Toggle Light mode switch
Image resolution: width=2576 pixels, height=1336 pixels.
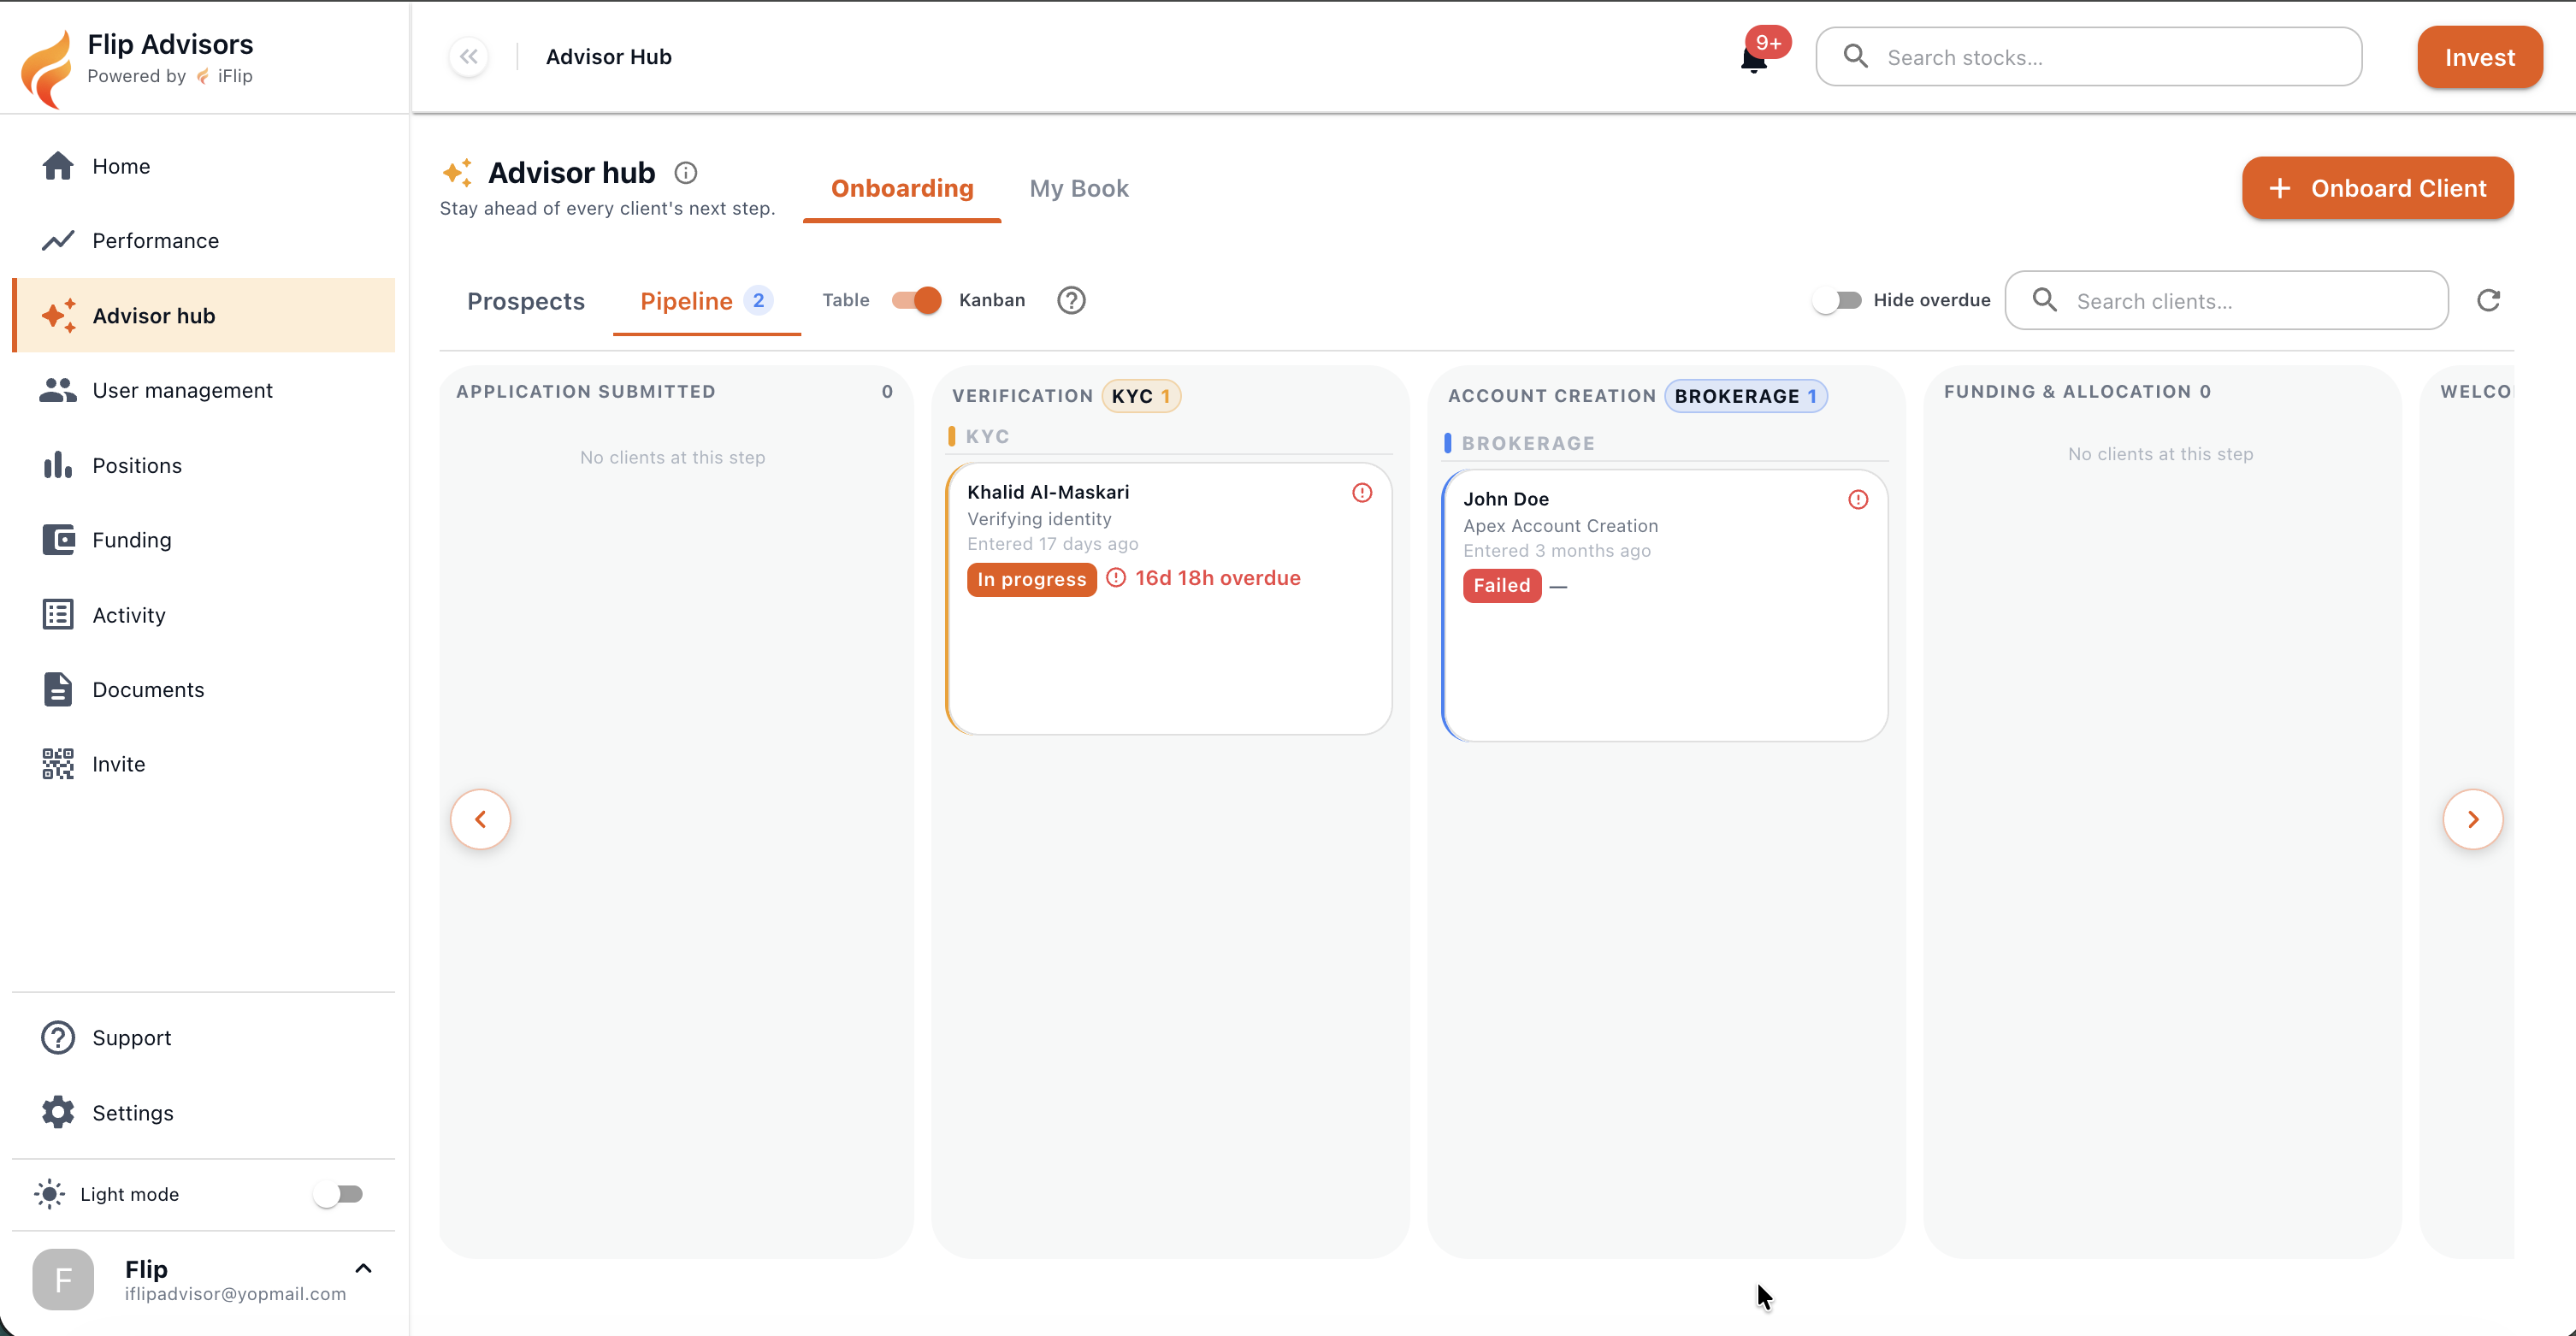pos(338,1194)
